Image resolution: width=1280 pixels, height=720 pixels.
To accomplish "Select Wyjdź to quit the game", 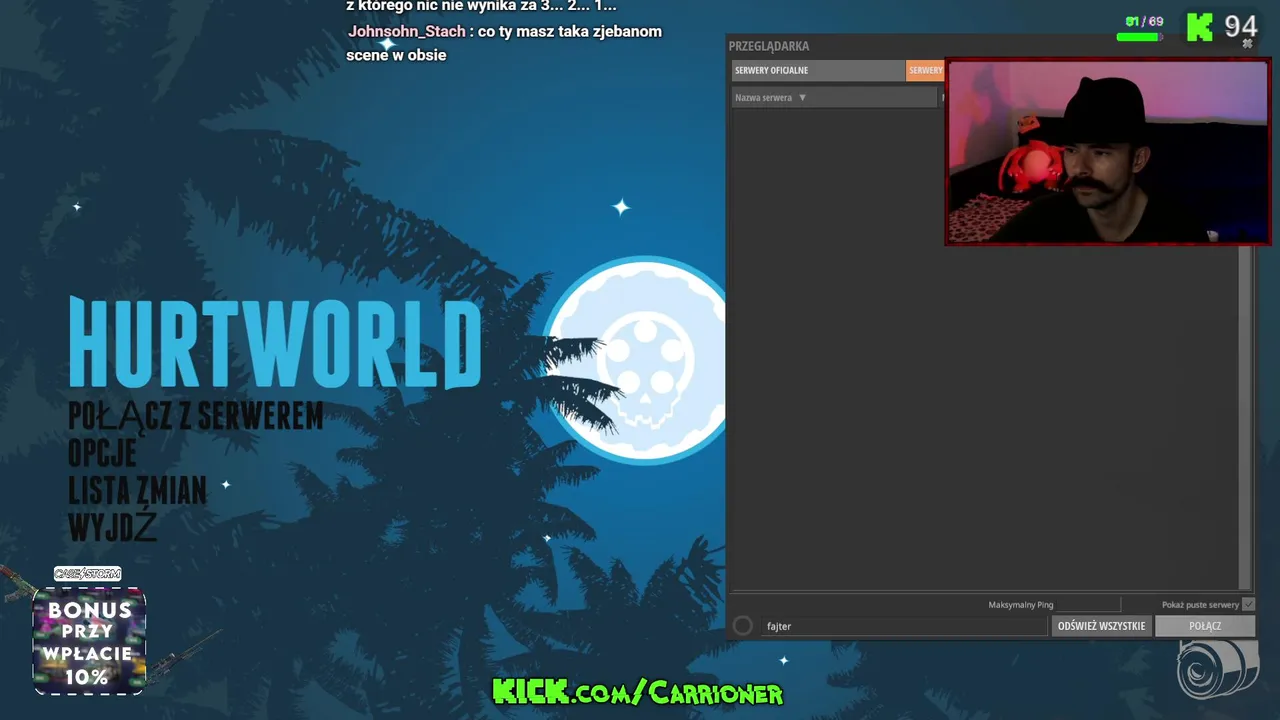I will [x=112, y=527].
